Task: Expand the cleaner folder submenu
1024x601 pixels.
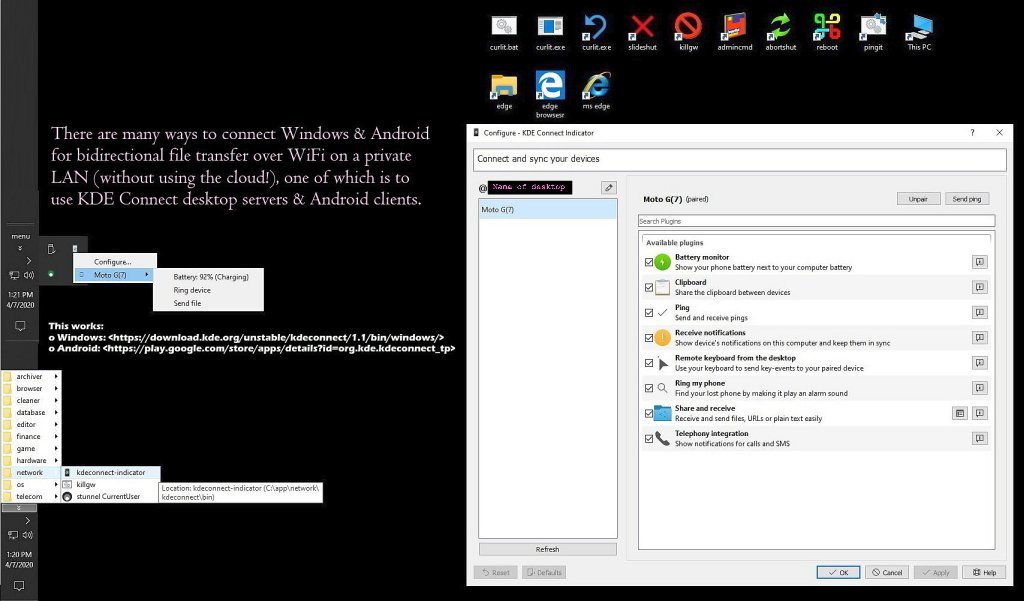Action: (x=31, y=400)
